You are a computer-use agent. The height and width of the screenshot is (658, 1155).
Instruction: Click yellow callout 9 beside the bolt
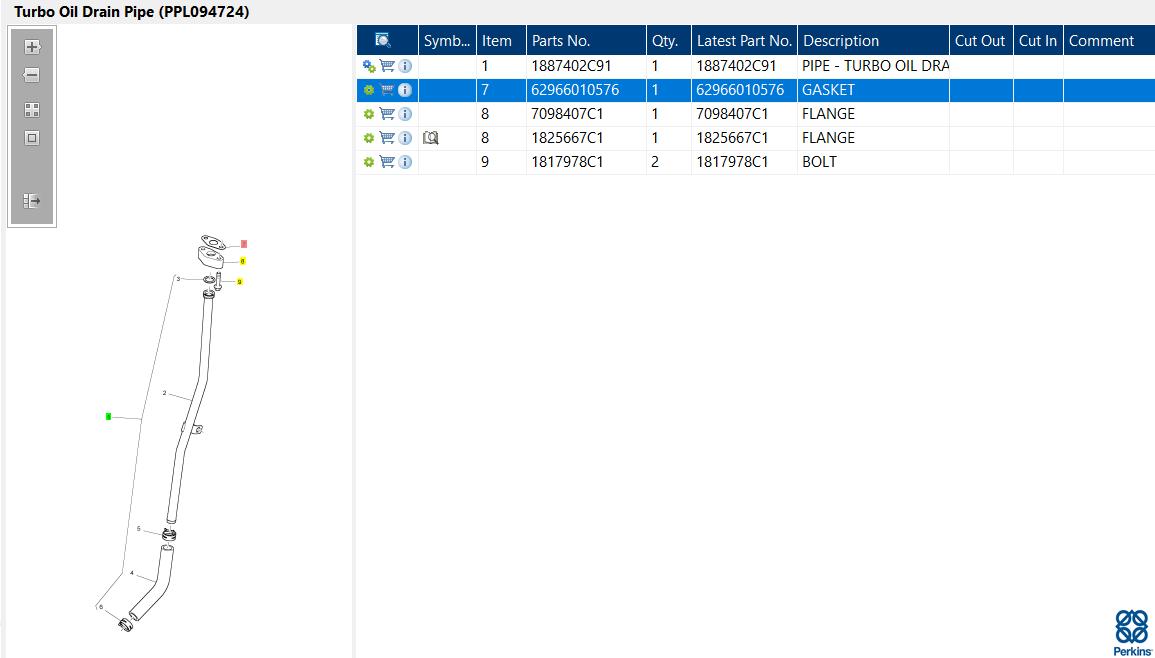point(240,281)
